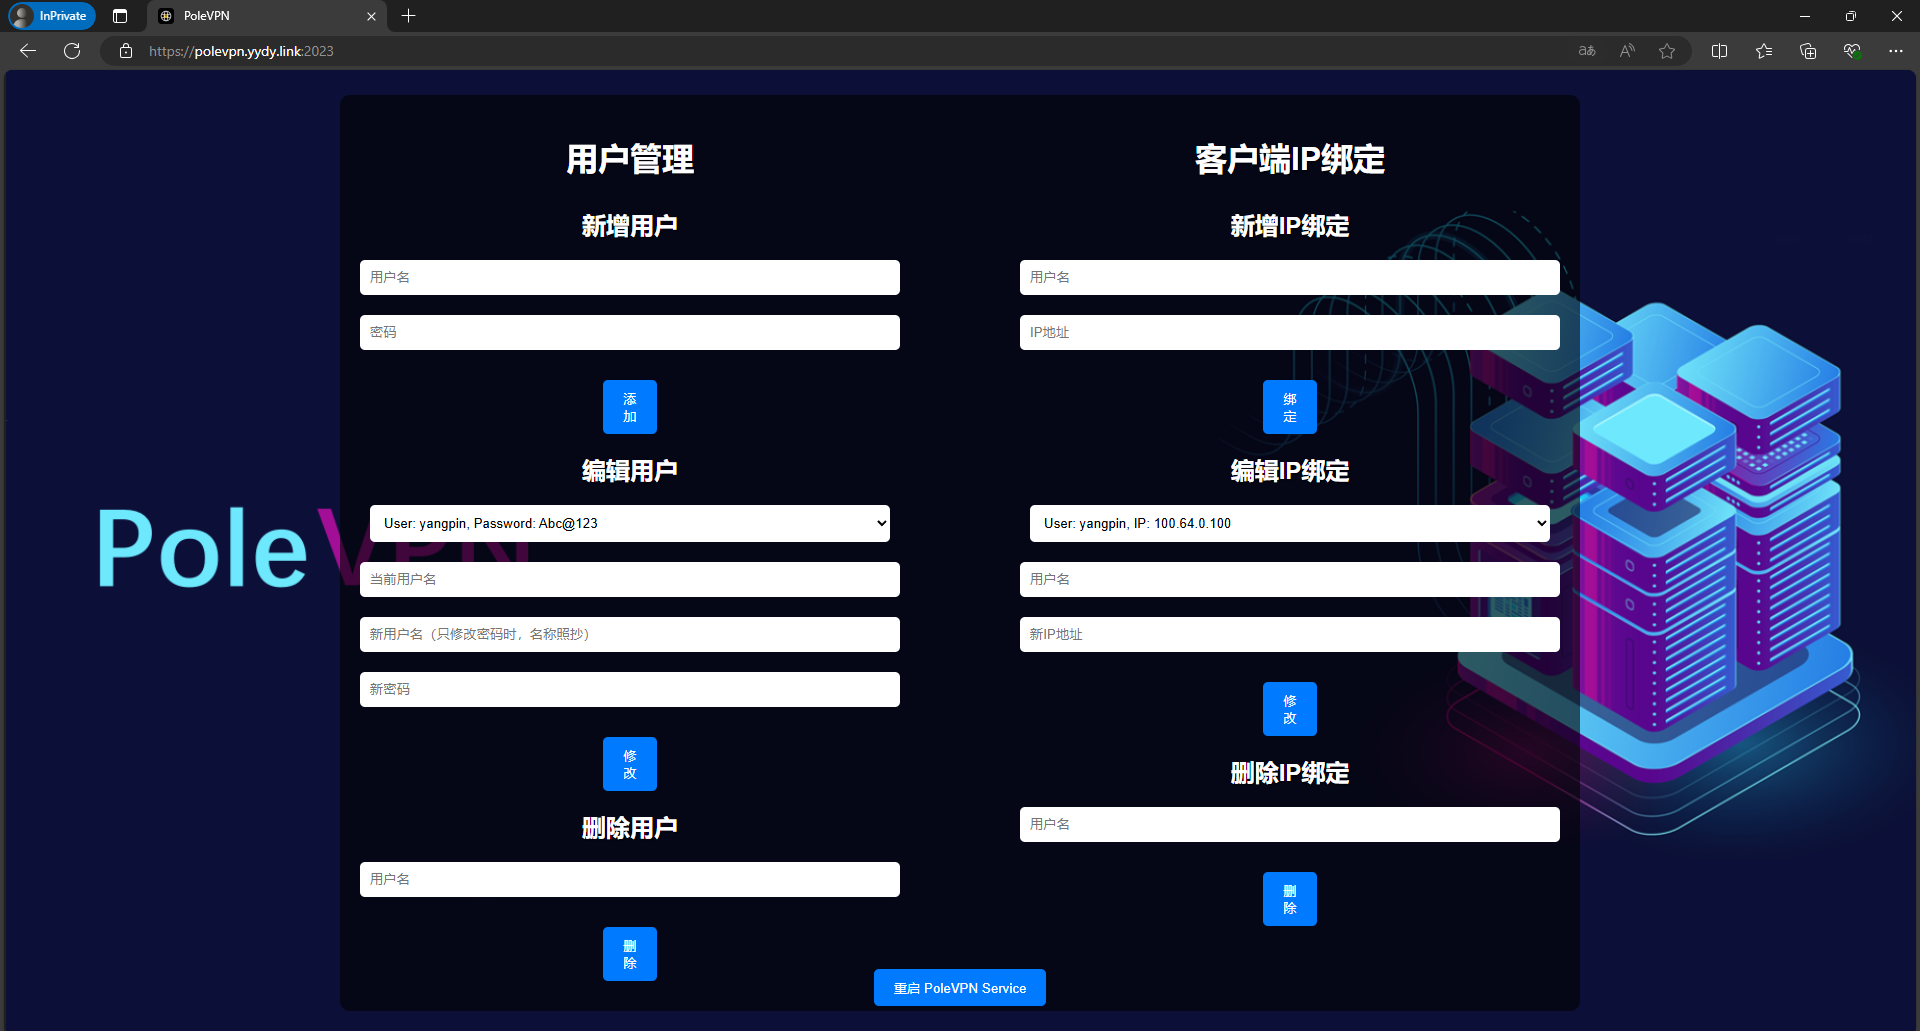Open the User: yangpin IP 100.64.0.100 dropdown
Image resolution: width=1920 pixels, height=1031 pixels.
coord(1290,523)
